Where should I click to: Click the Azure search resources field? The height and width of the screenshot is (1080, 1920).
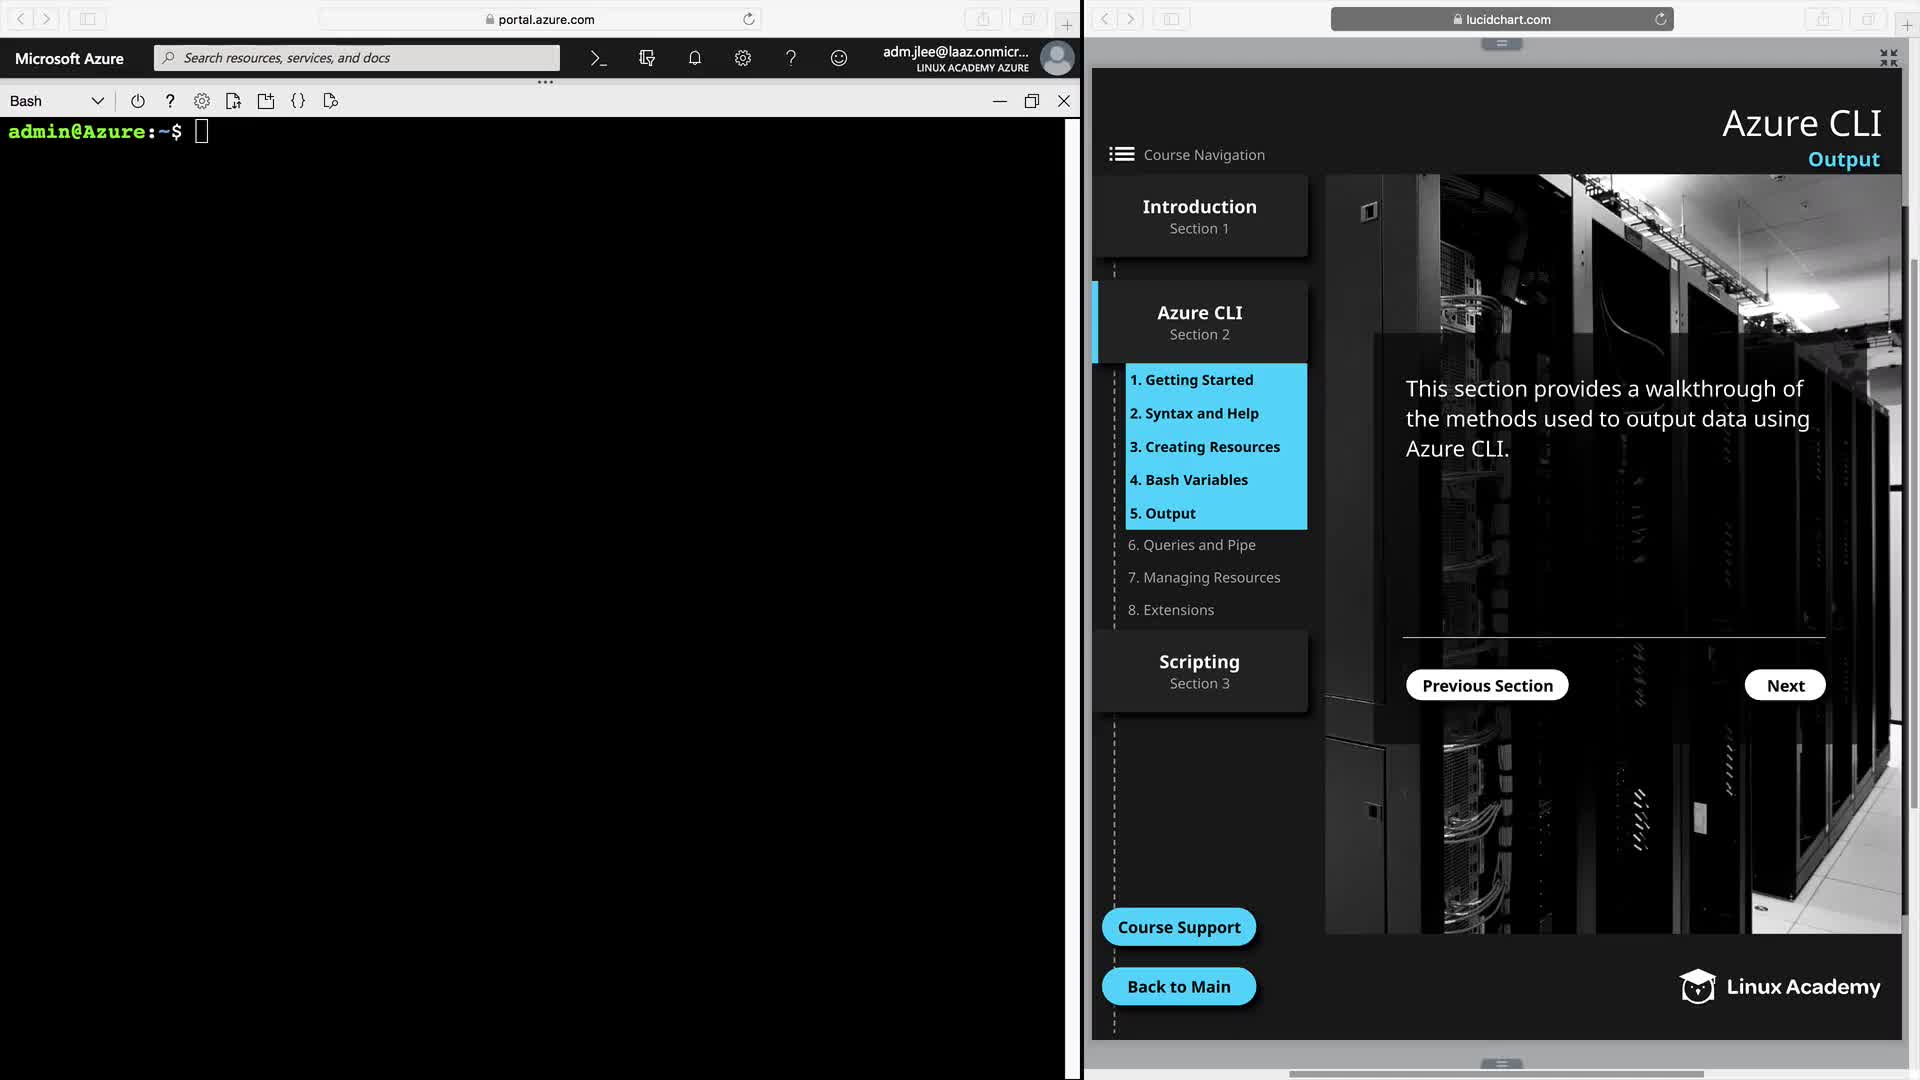point(360,58)
